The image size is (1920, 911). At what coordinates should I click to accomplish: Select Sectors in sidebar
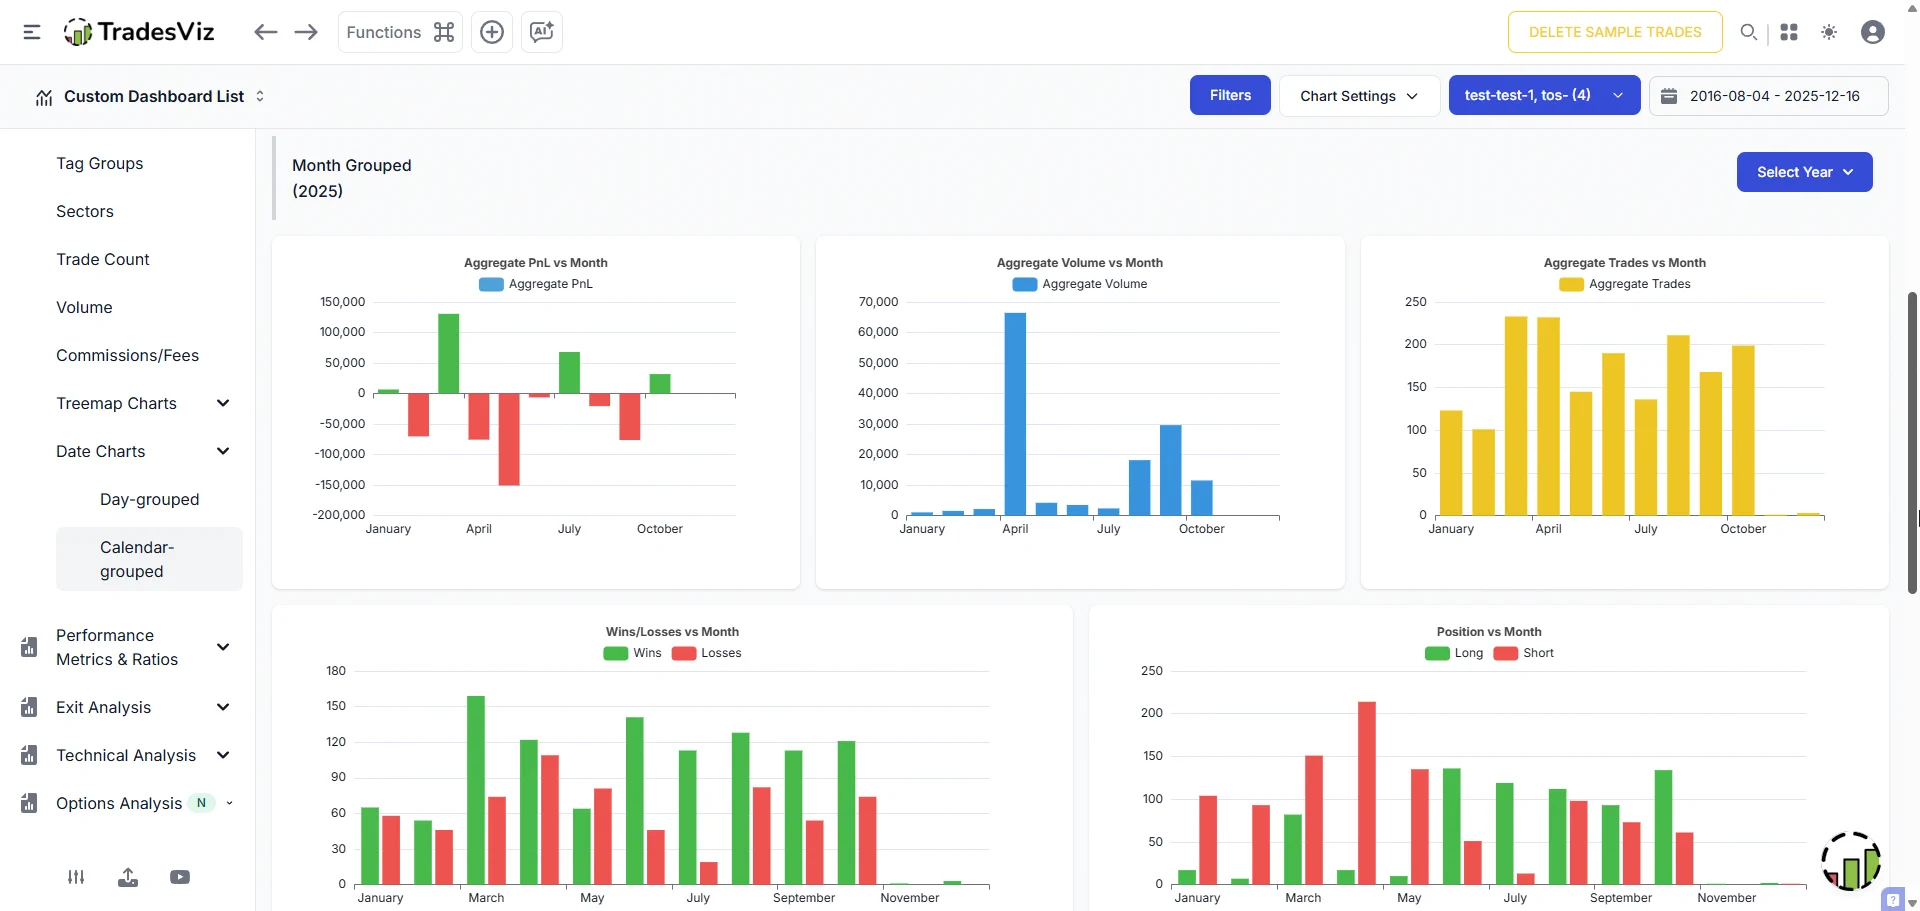coord(85,211)
